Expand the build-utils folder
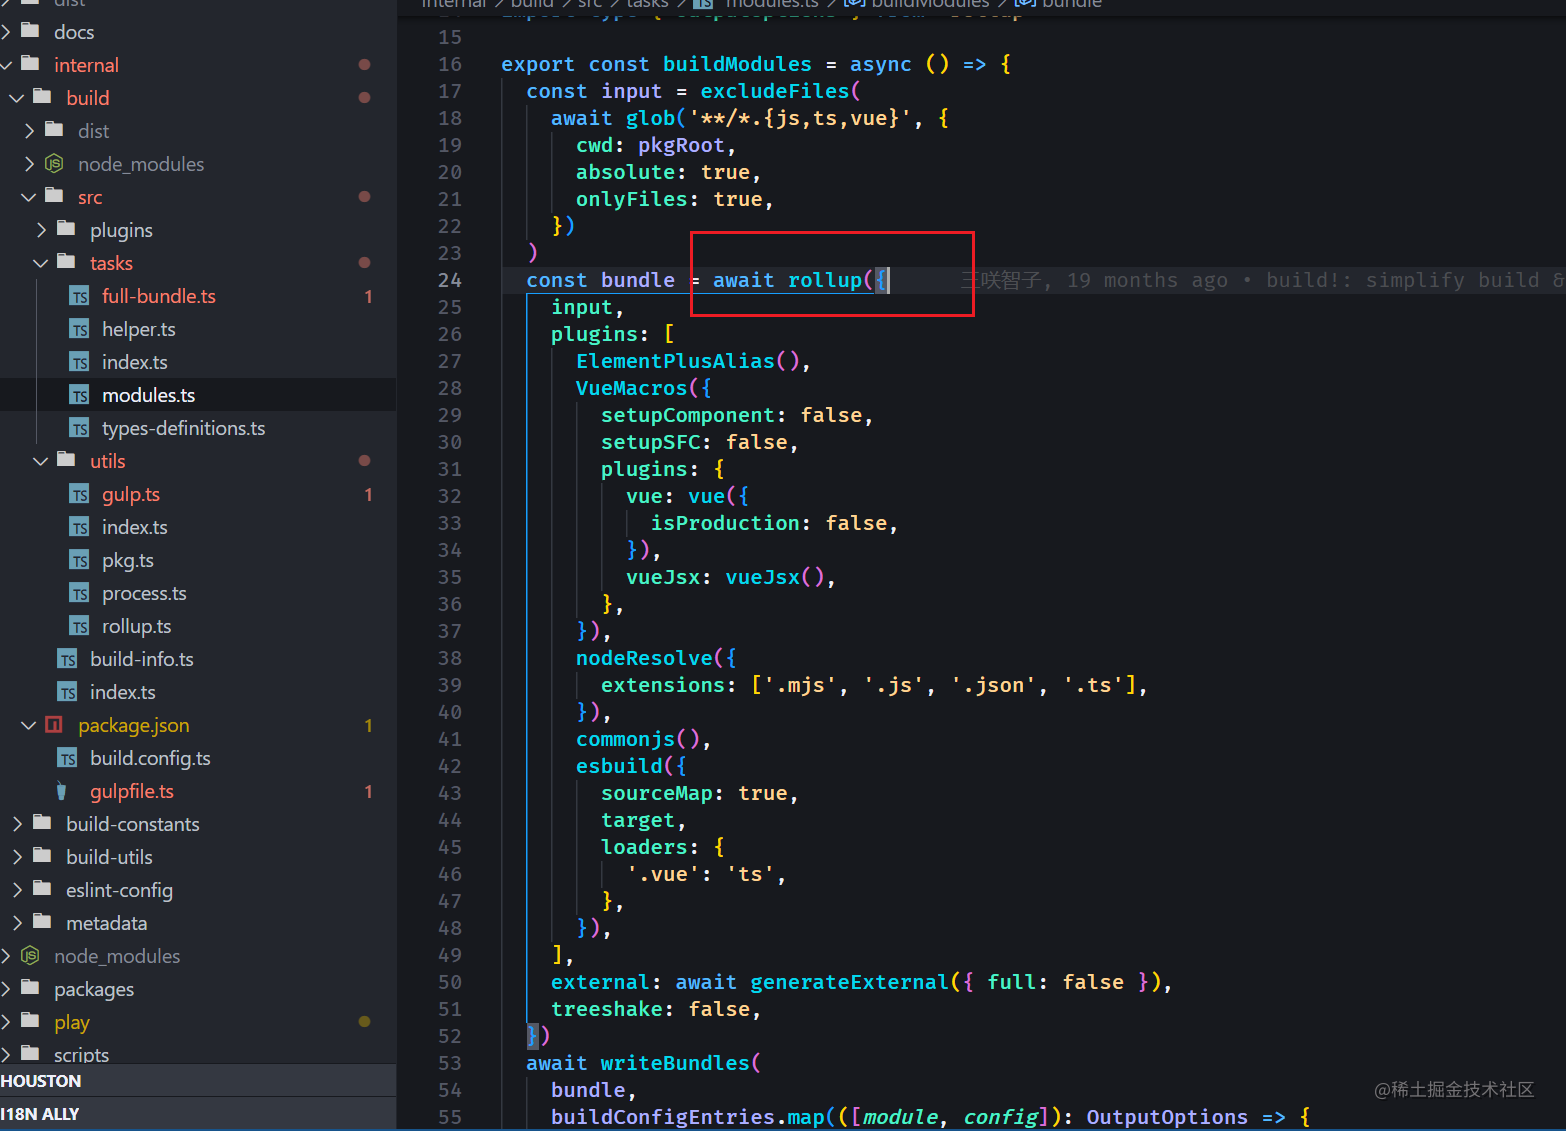Screen dimensions: 1566x1131 pos(17,857)
